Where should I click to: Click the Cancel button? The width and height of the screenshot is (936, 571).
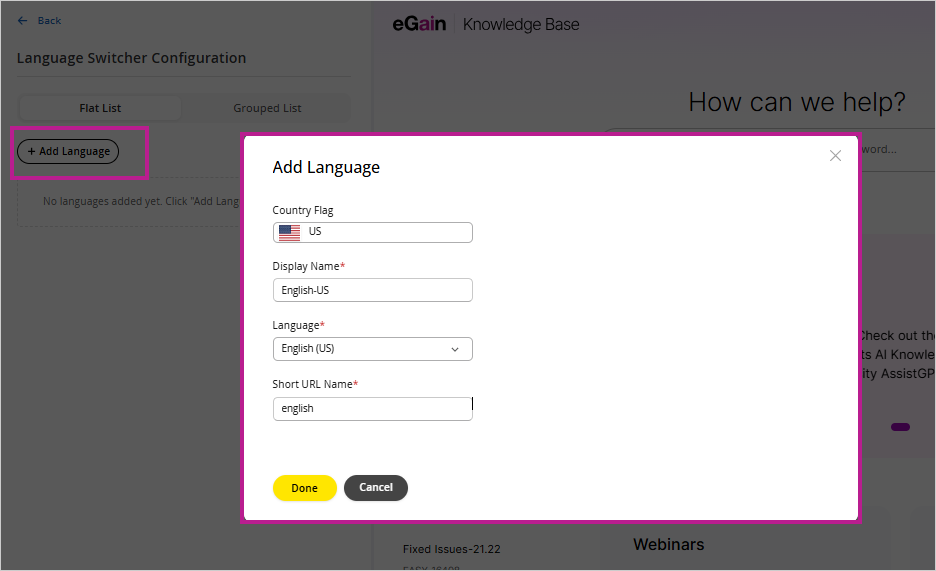pos(376,487)
